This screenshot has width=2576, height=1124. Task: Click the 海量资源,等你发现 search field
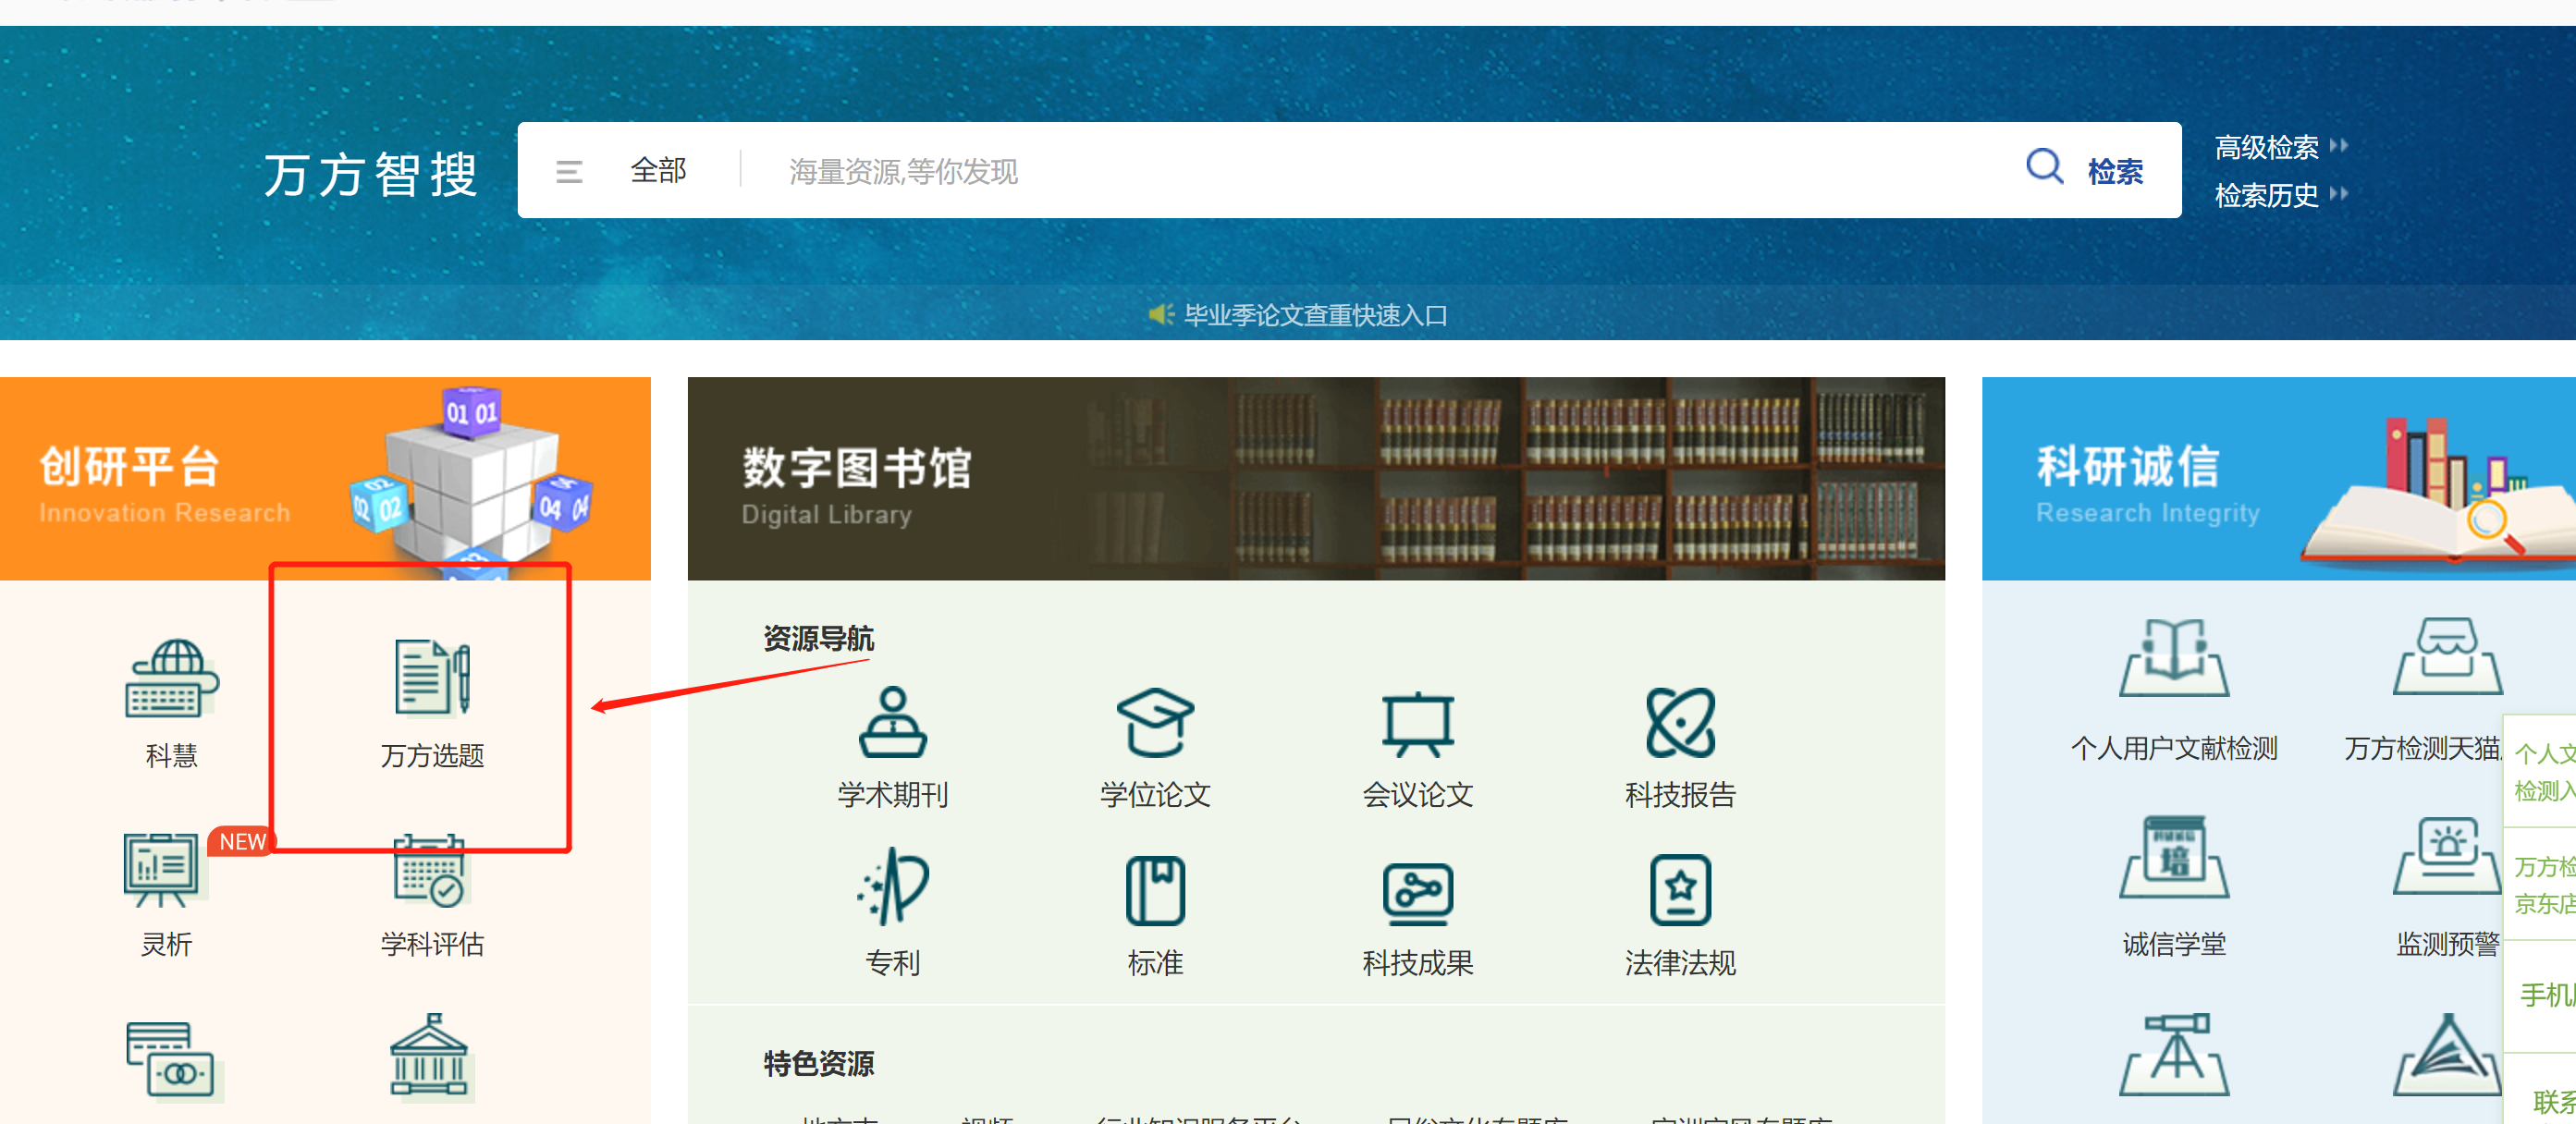coord(1380,171)
